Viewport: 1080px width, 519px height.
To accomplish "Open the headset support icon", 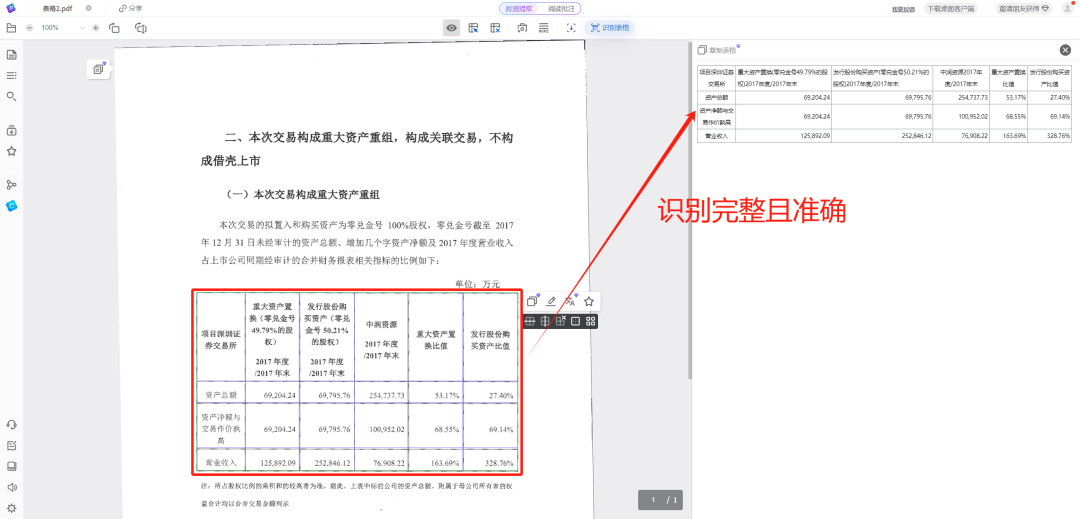I will tap(11, 425).
